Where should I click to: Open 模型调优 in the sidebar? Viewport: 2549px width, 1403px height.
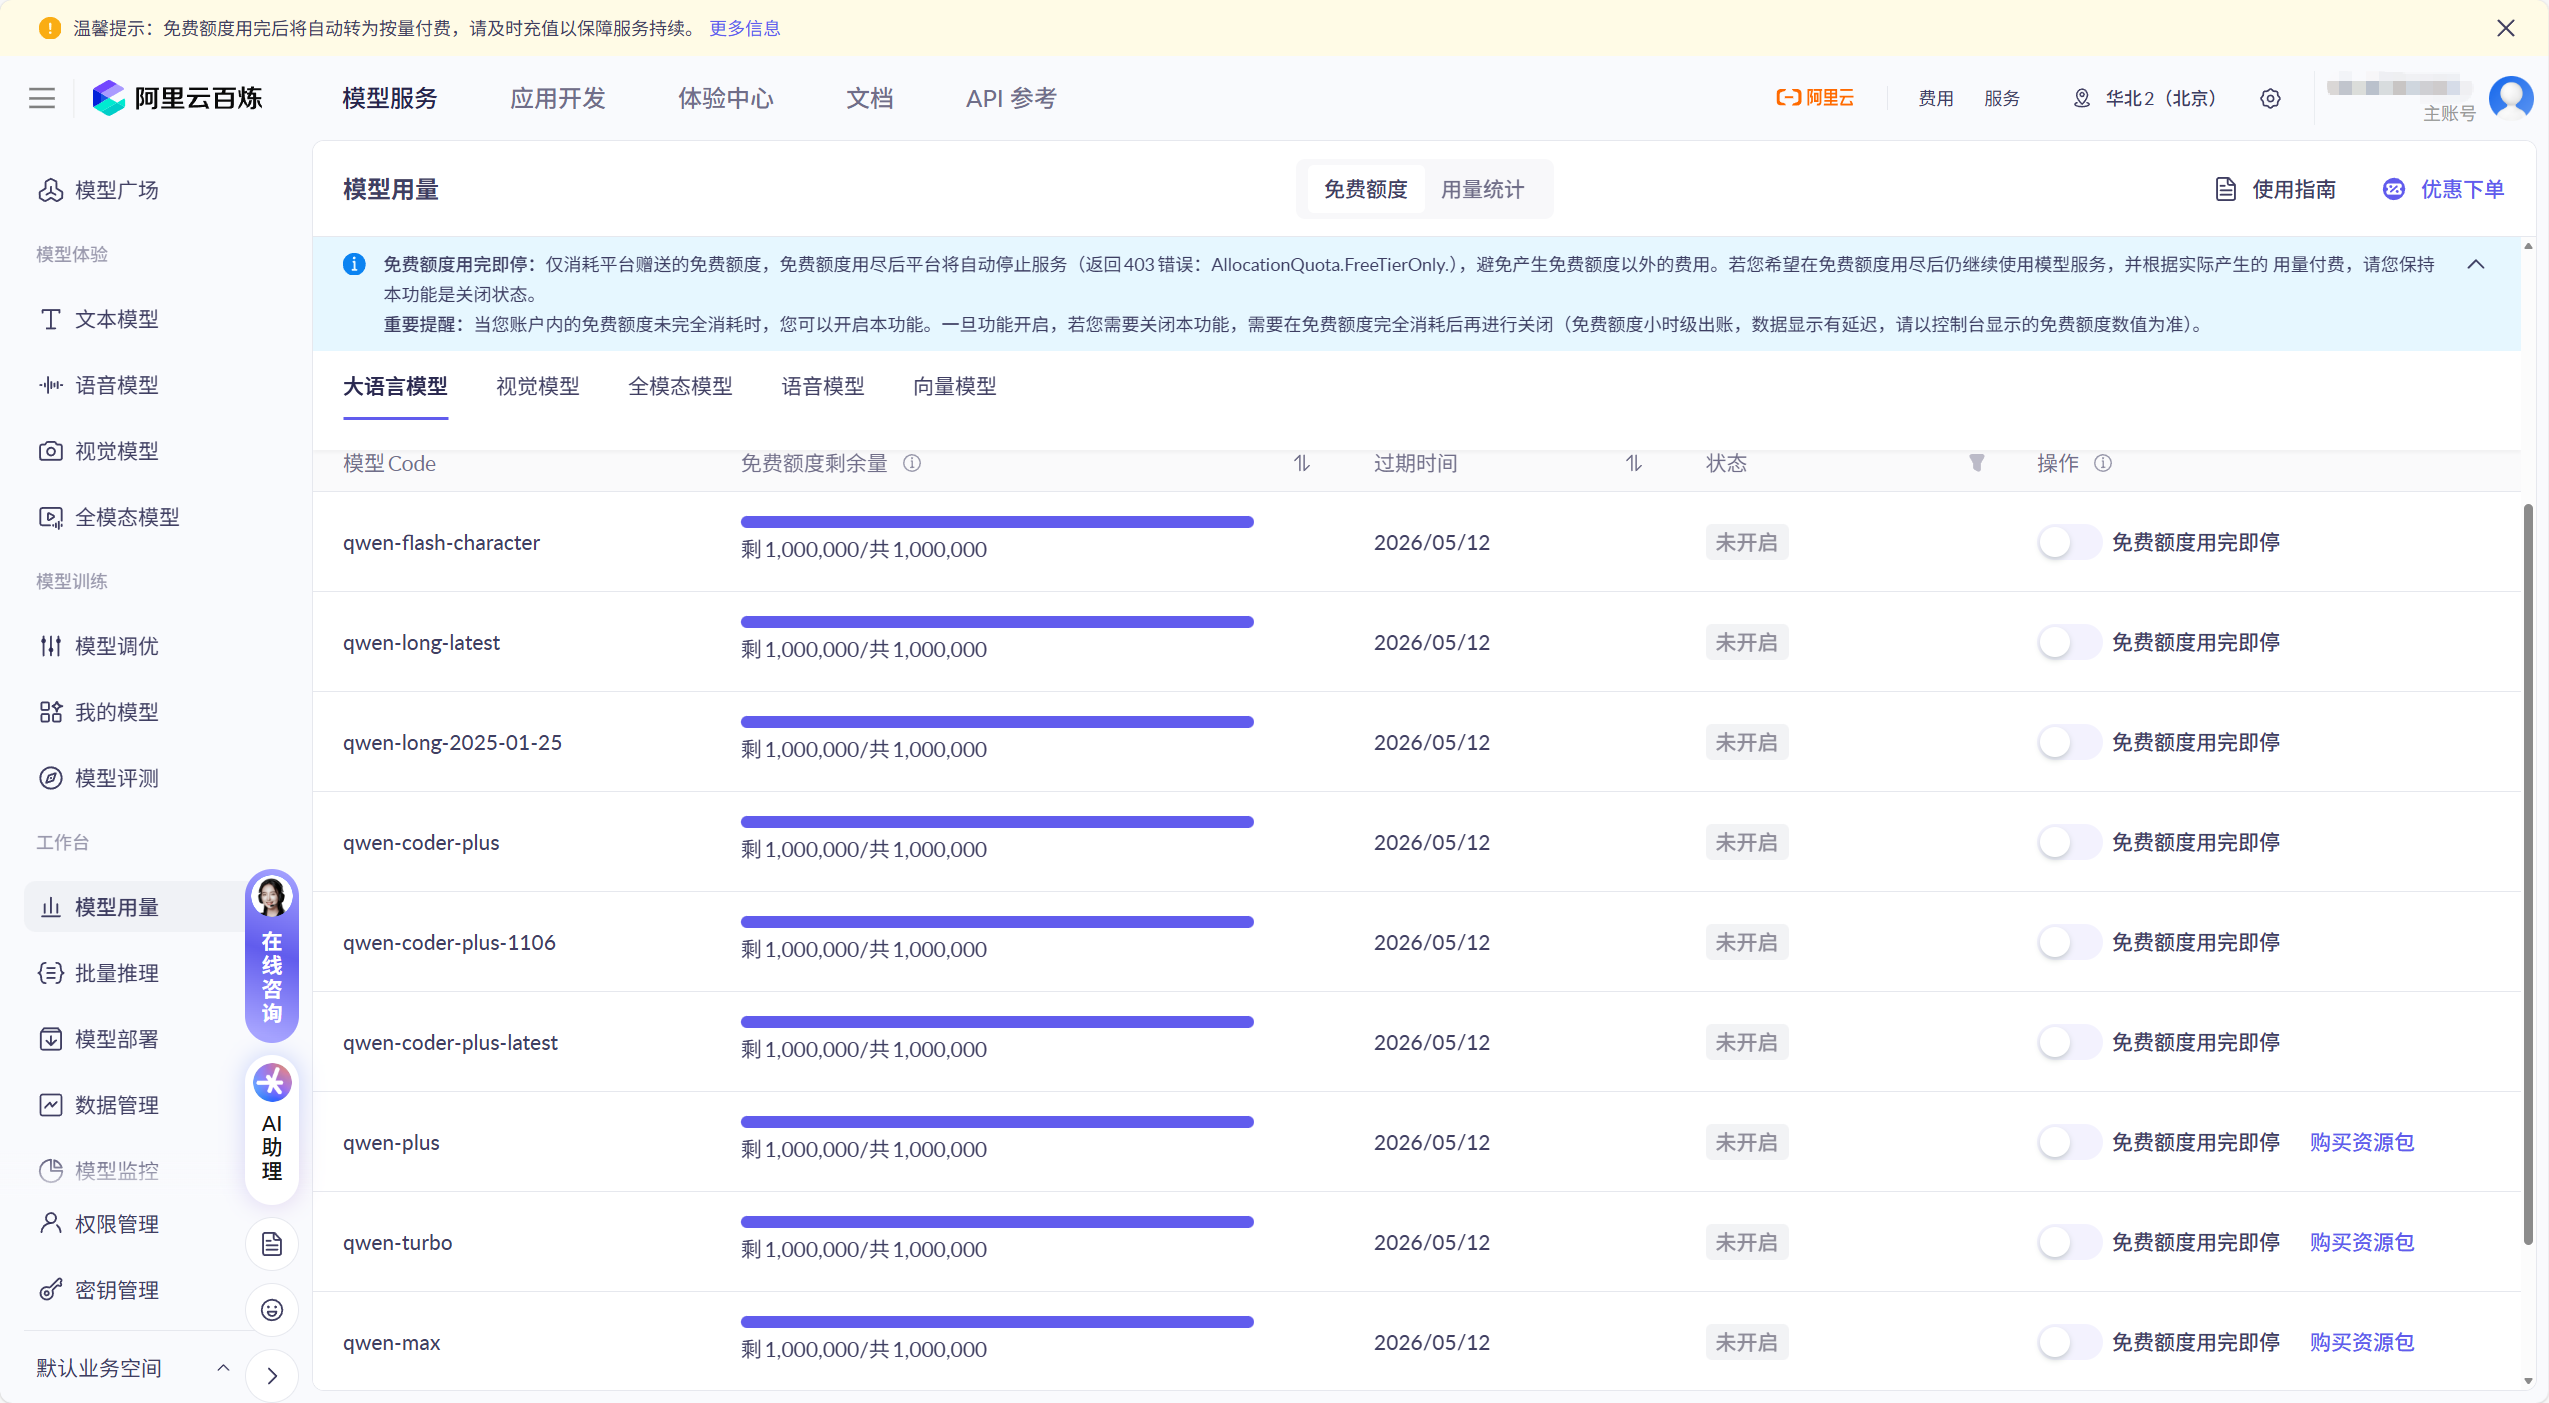click(98, 646)
